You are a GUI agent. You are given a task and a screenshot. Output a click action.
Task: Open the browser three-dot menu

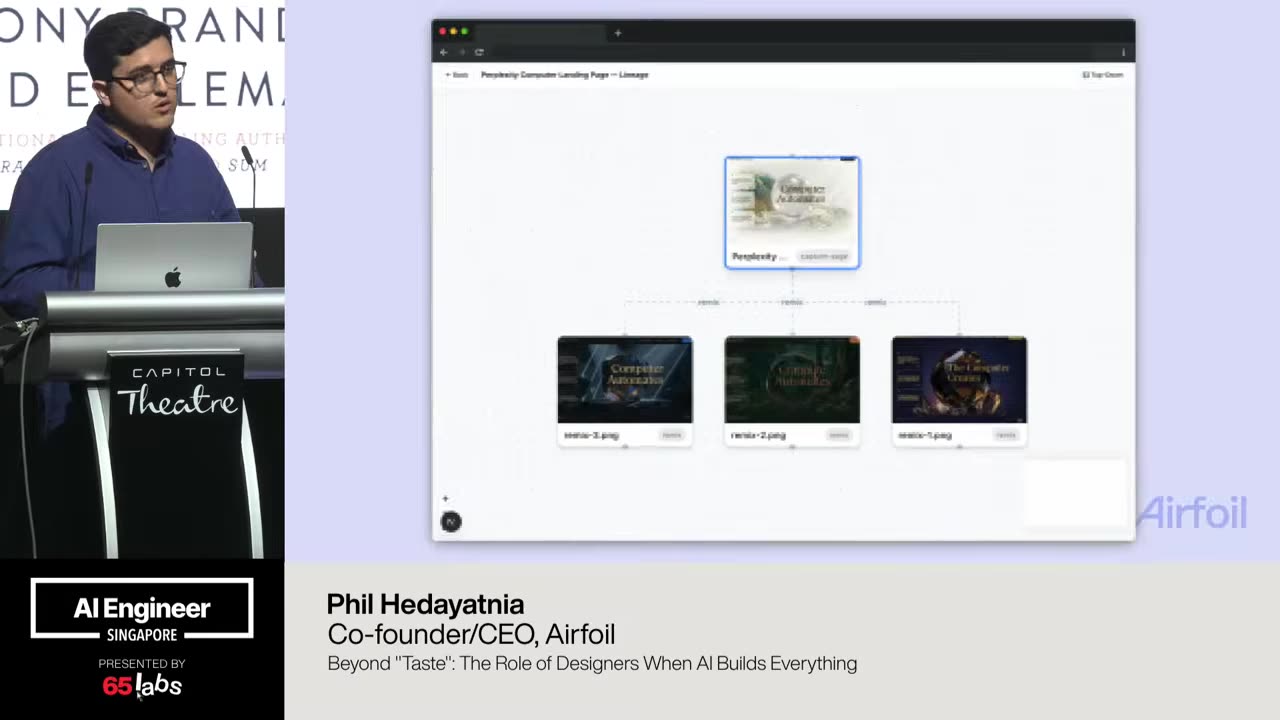(1123, 52)
